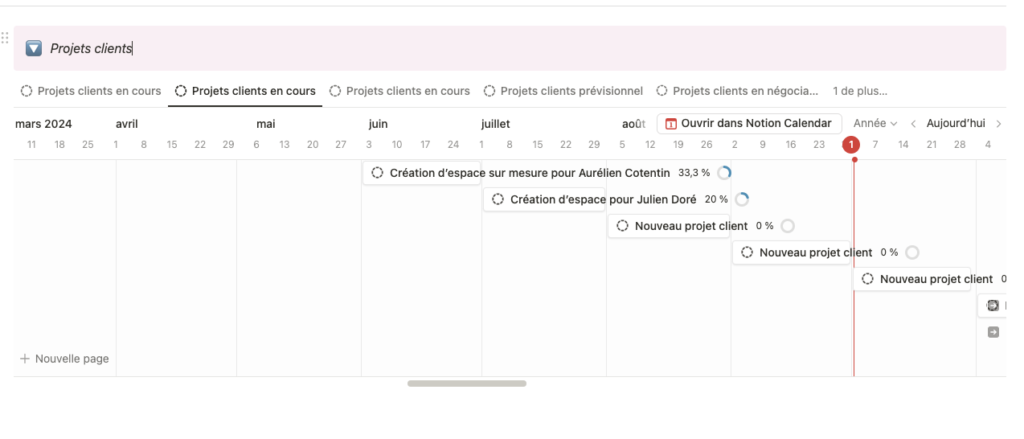Image resolution: width=1024 pixels, height=439 pixels.
Task: Go to next period with right chevron
Action: click(998, 123)
